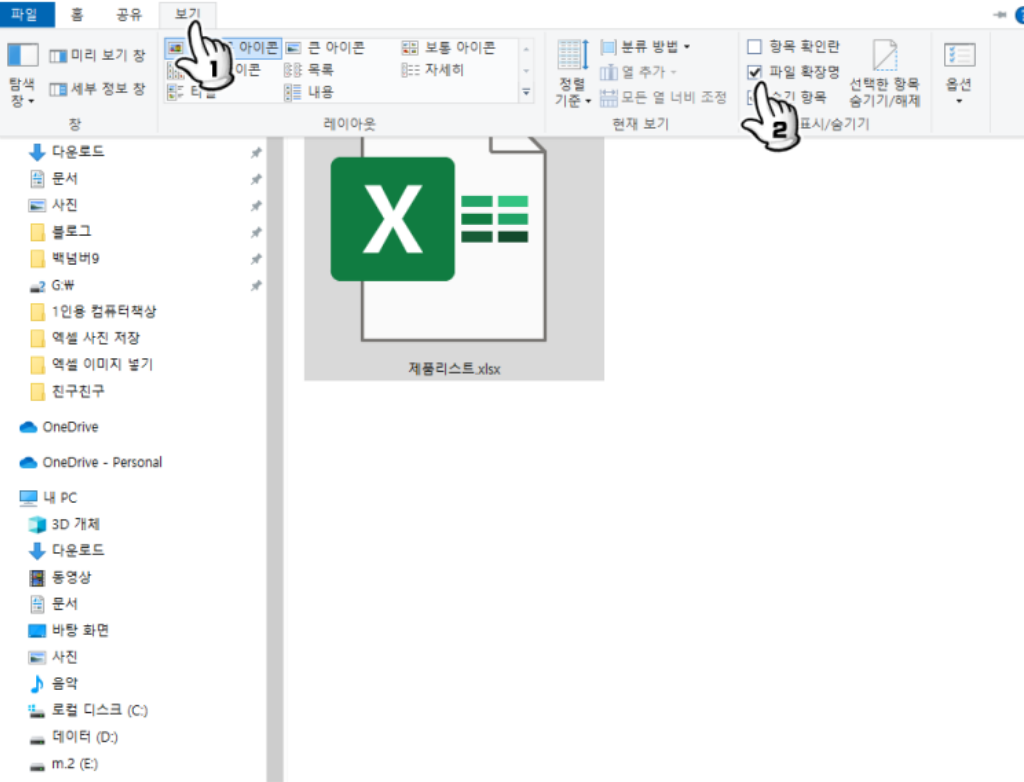This screenshot has width=1024, height=782.
Task: Open the 친구친구 folder
Action: 67,391
